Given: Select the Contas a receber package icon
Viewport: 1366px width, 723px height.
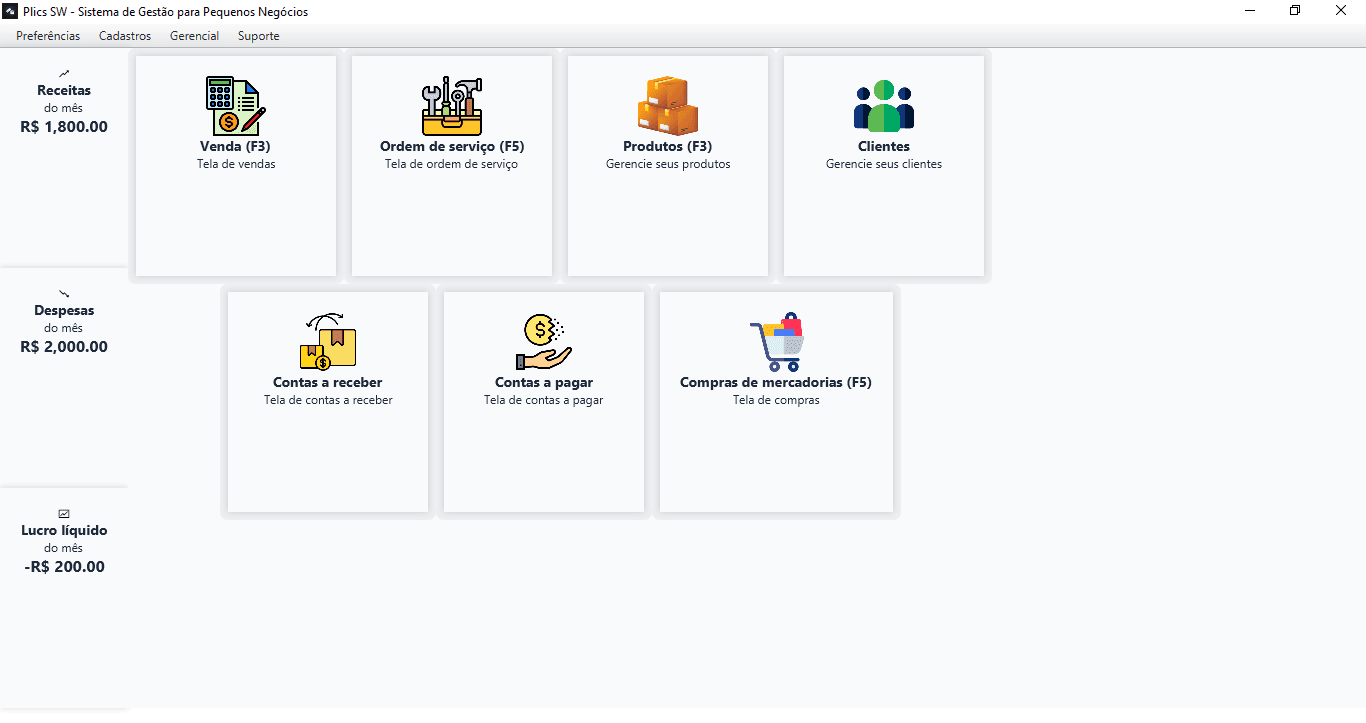Looking at the screenshot, I should click(x=327, y=340).
